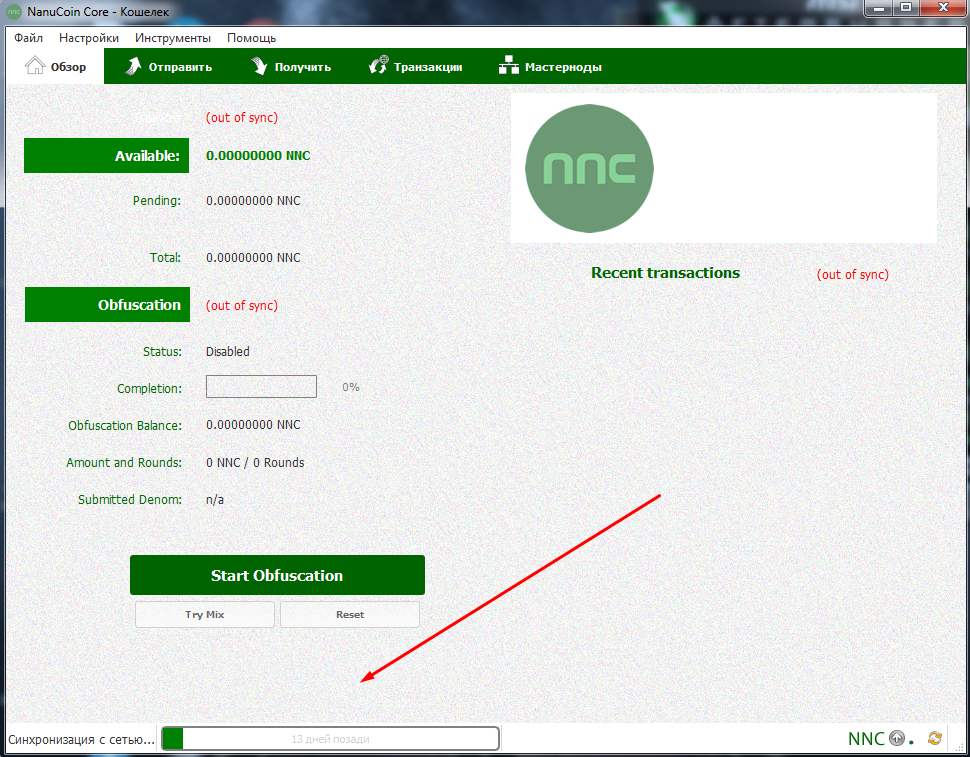Click the Completion progress bar
The image size is (970, 757).
[x=261, y=387]
